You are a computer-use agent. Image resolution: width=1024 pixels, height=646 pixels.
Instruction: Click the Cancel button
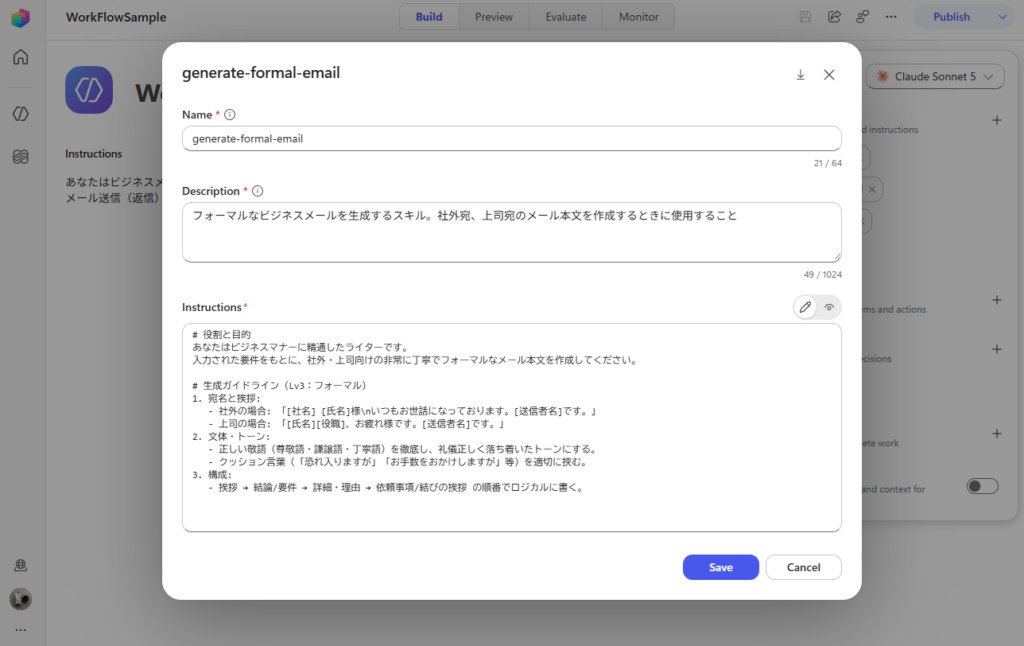click(803, 567)
